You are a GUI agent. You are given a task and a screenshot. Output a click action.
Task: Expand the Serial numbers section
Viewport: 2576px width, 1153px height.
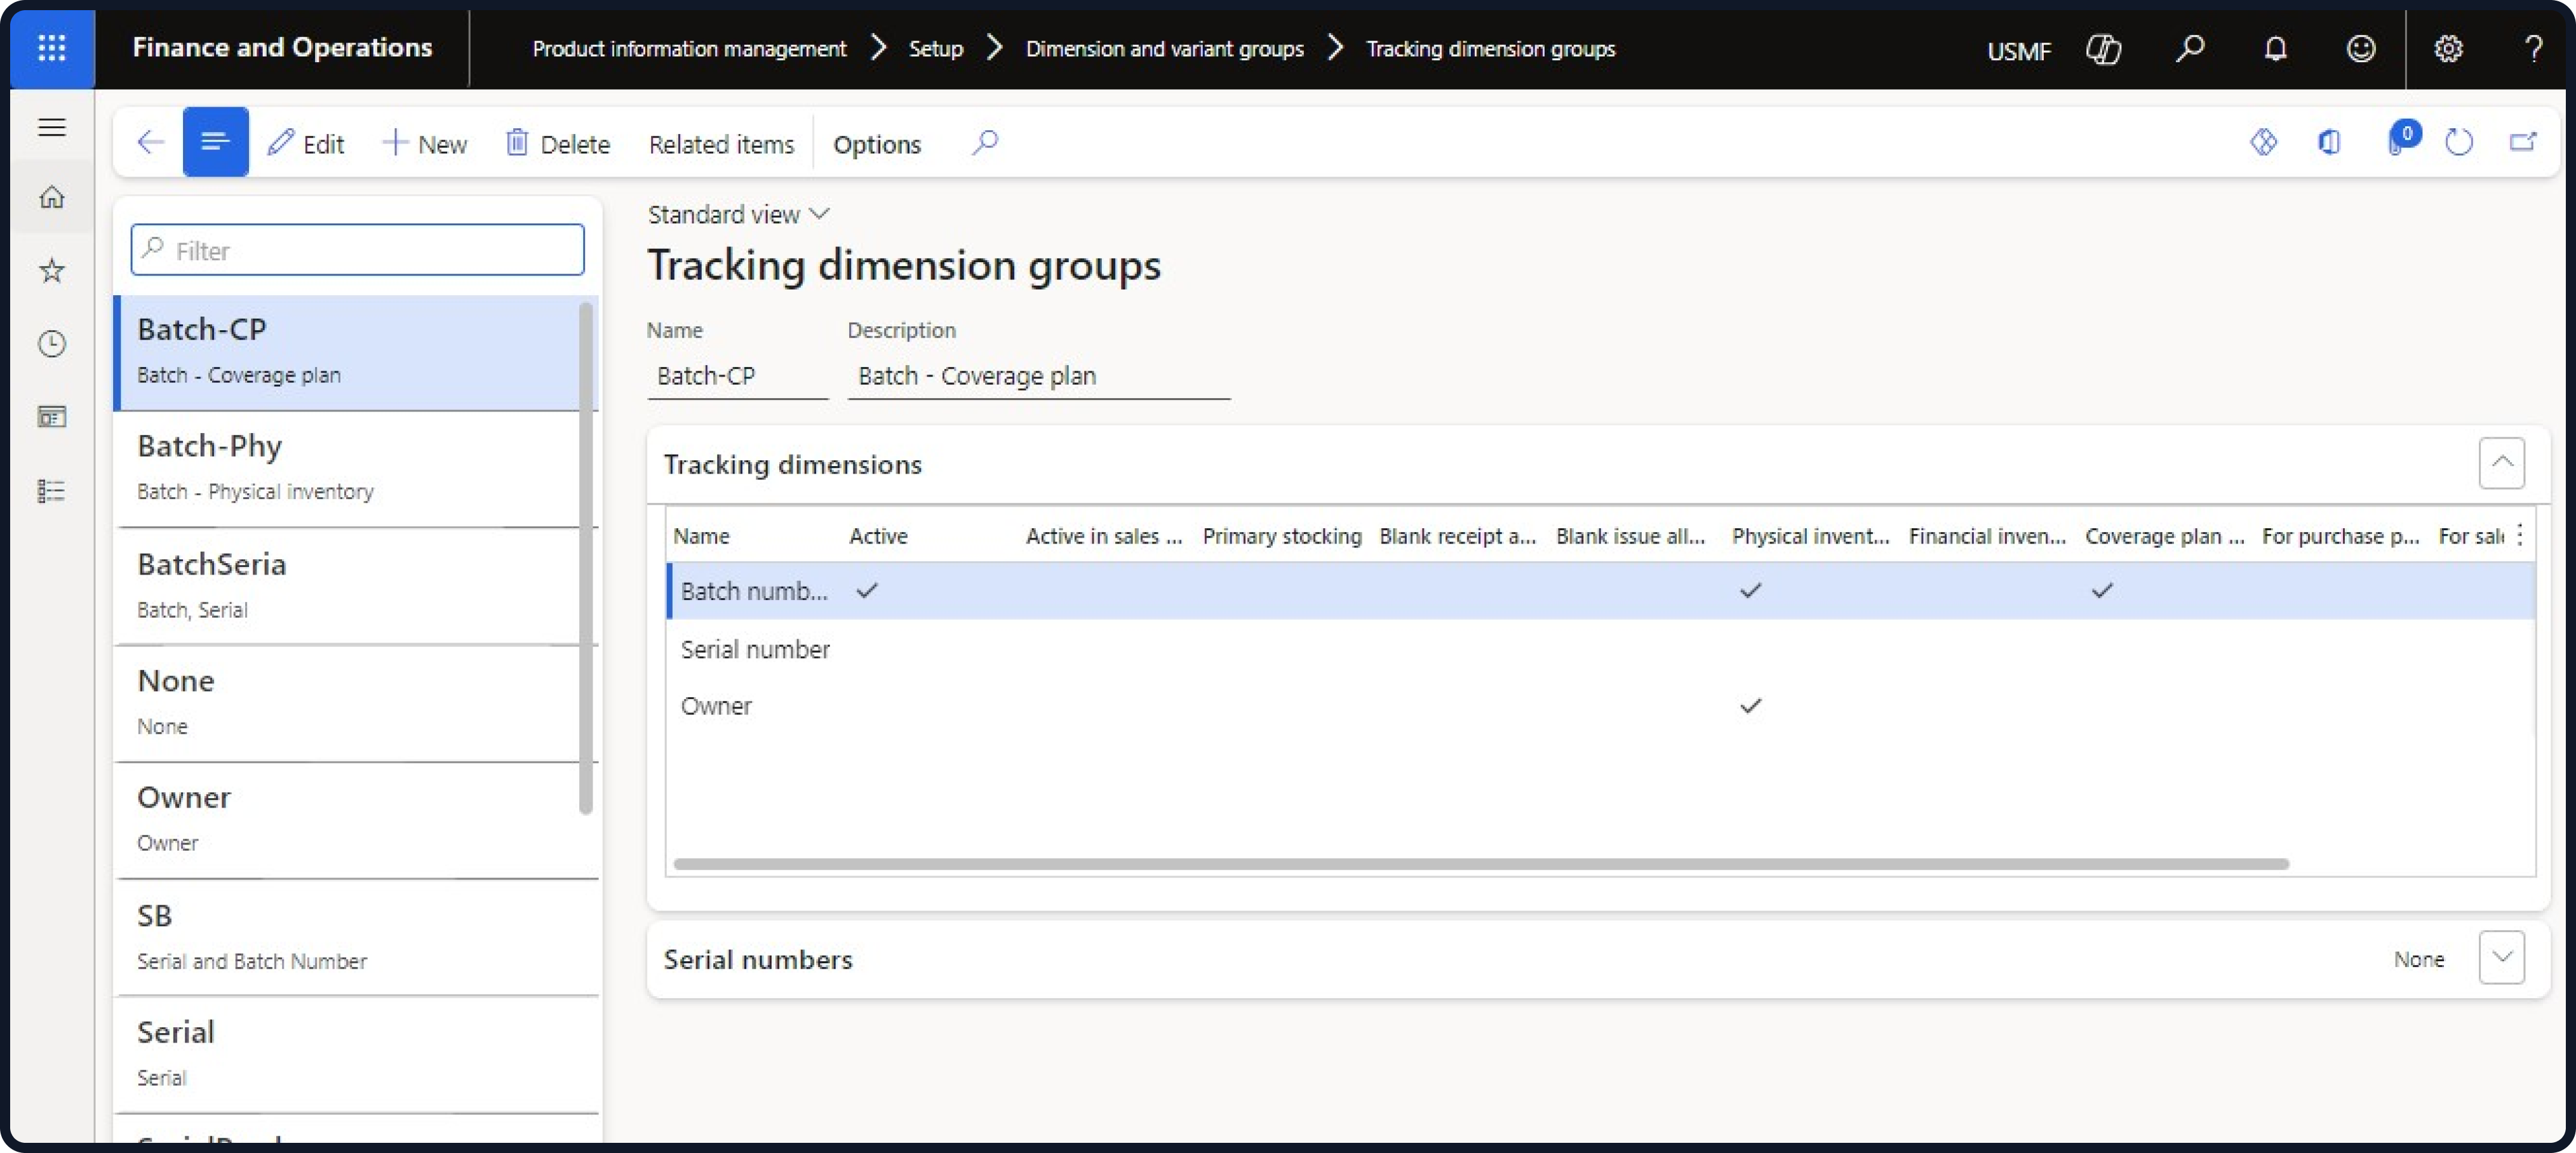[x=2501, y=958]
